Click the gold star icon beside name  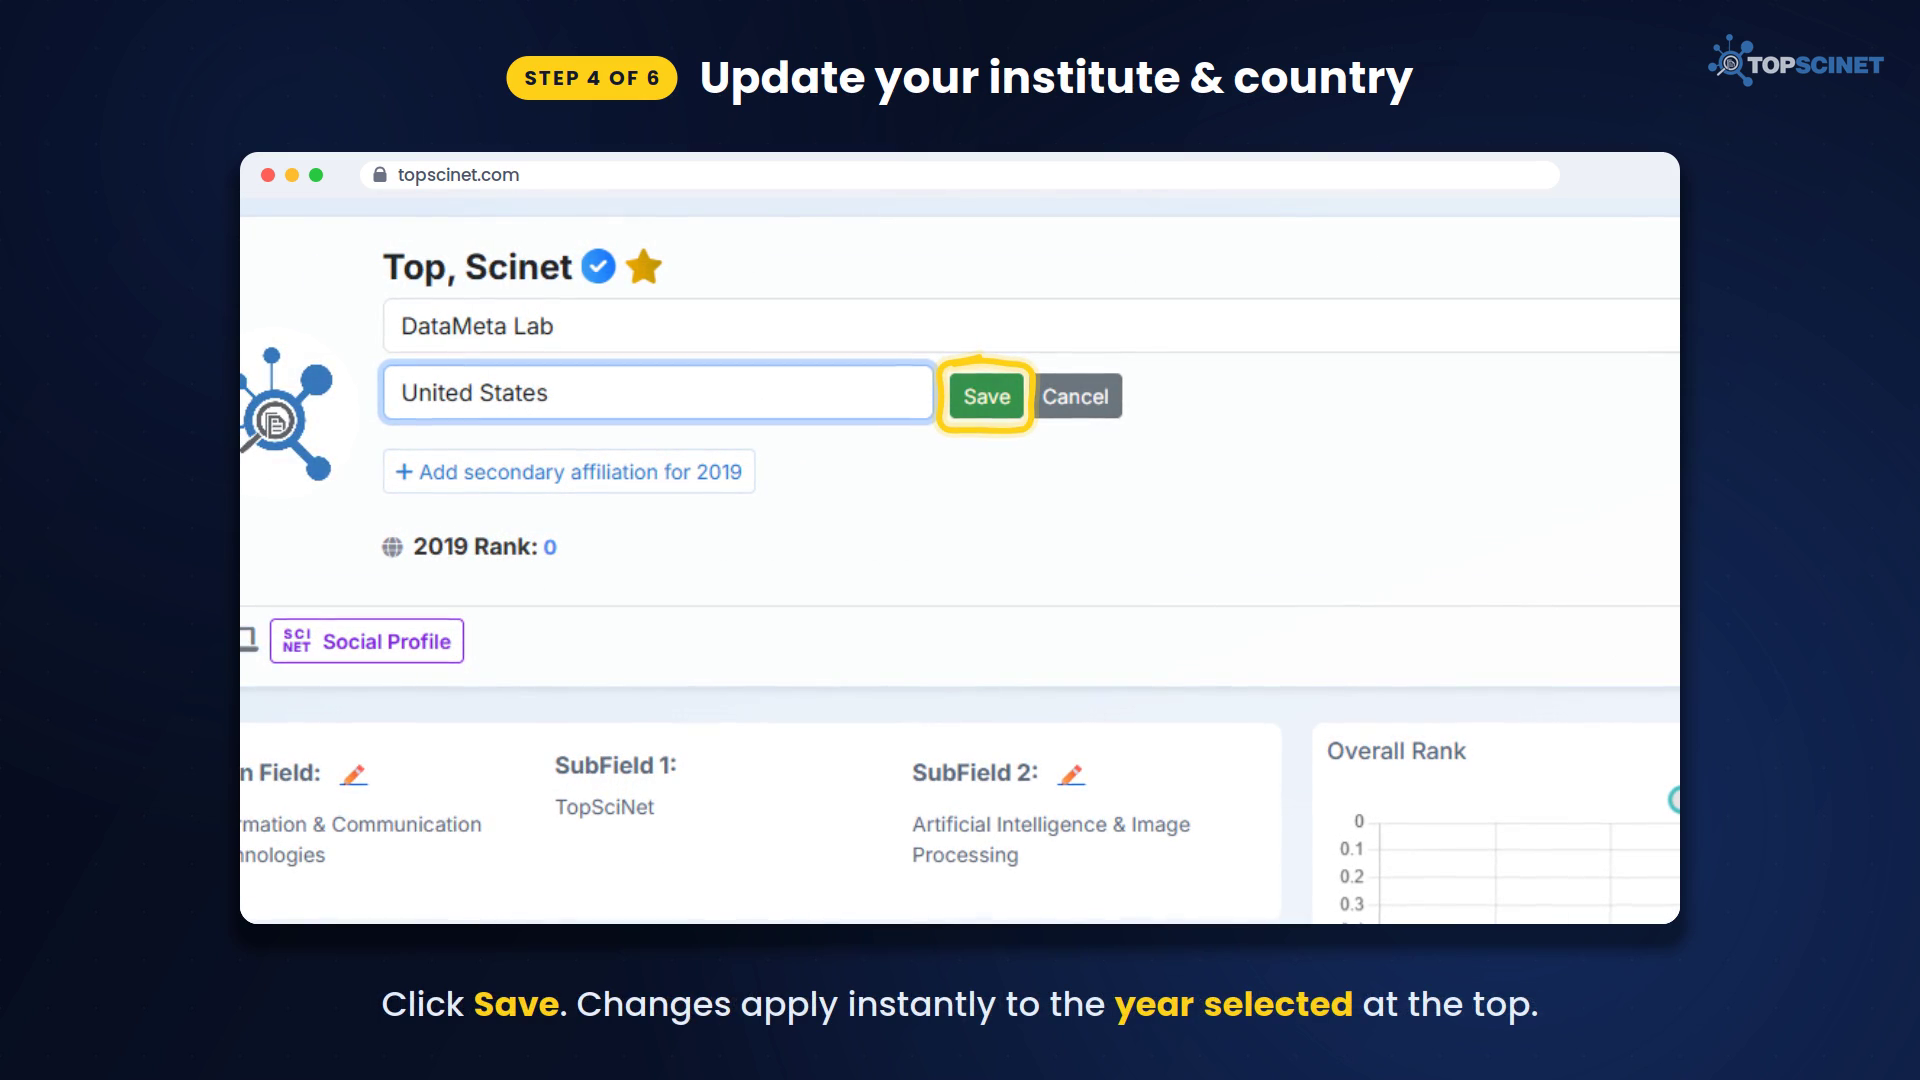point(644,266)
